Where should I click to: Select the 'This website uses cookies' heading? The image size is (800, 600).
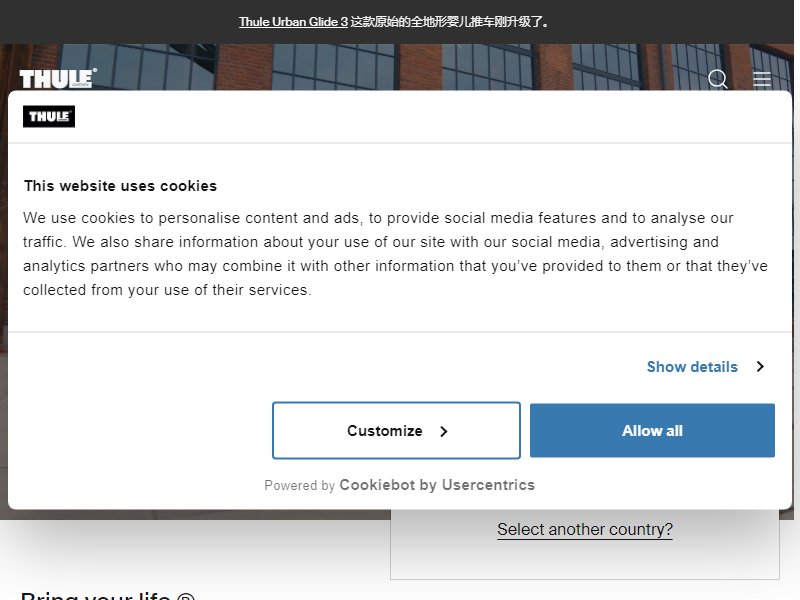[x=120, y=186]
